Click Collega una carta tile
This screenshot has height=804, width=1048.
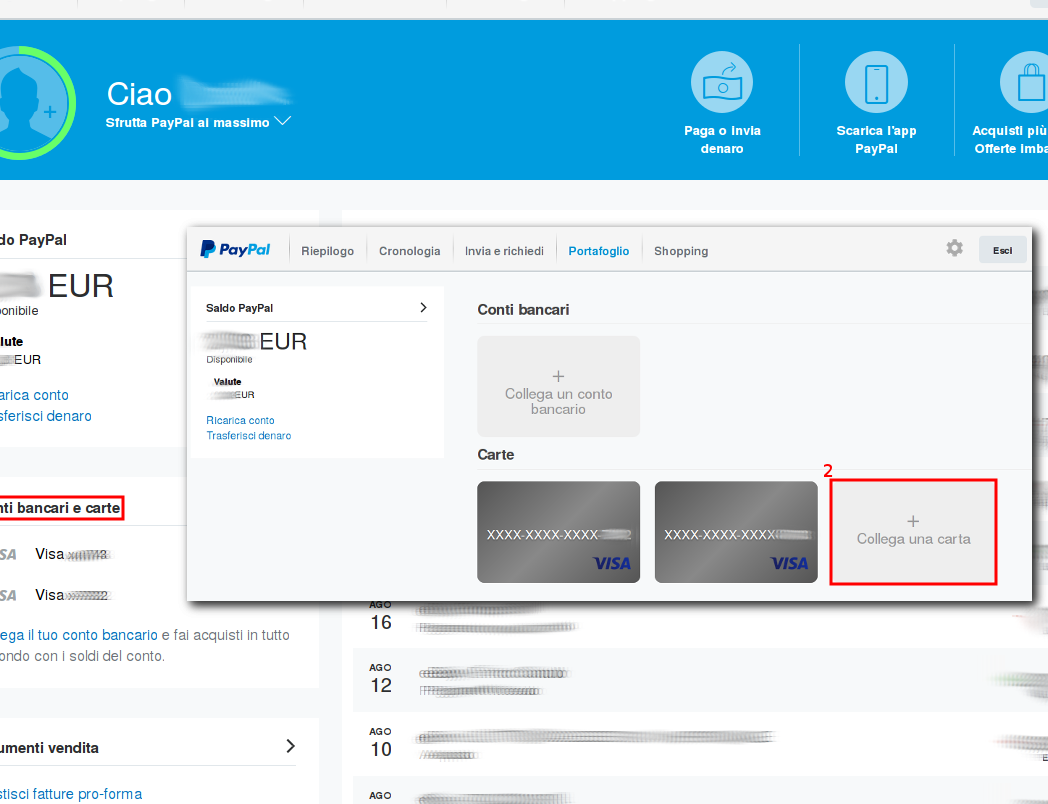(x=914, y=532)
